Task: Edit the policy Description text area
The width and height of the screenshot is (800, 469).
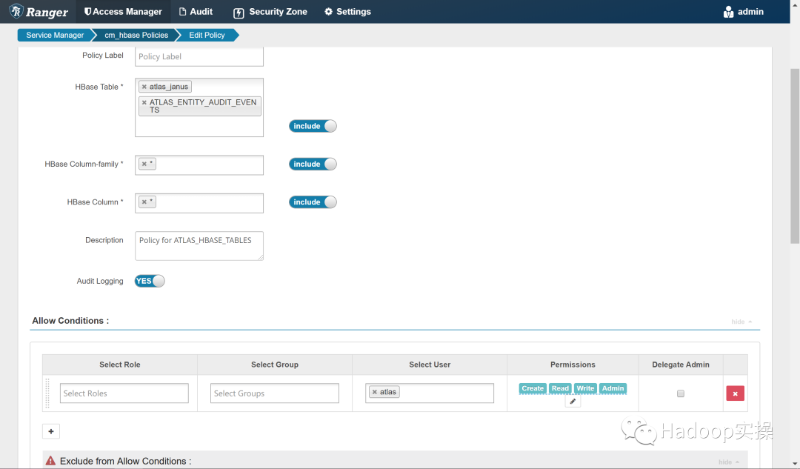Action: [x=199, y=245]
